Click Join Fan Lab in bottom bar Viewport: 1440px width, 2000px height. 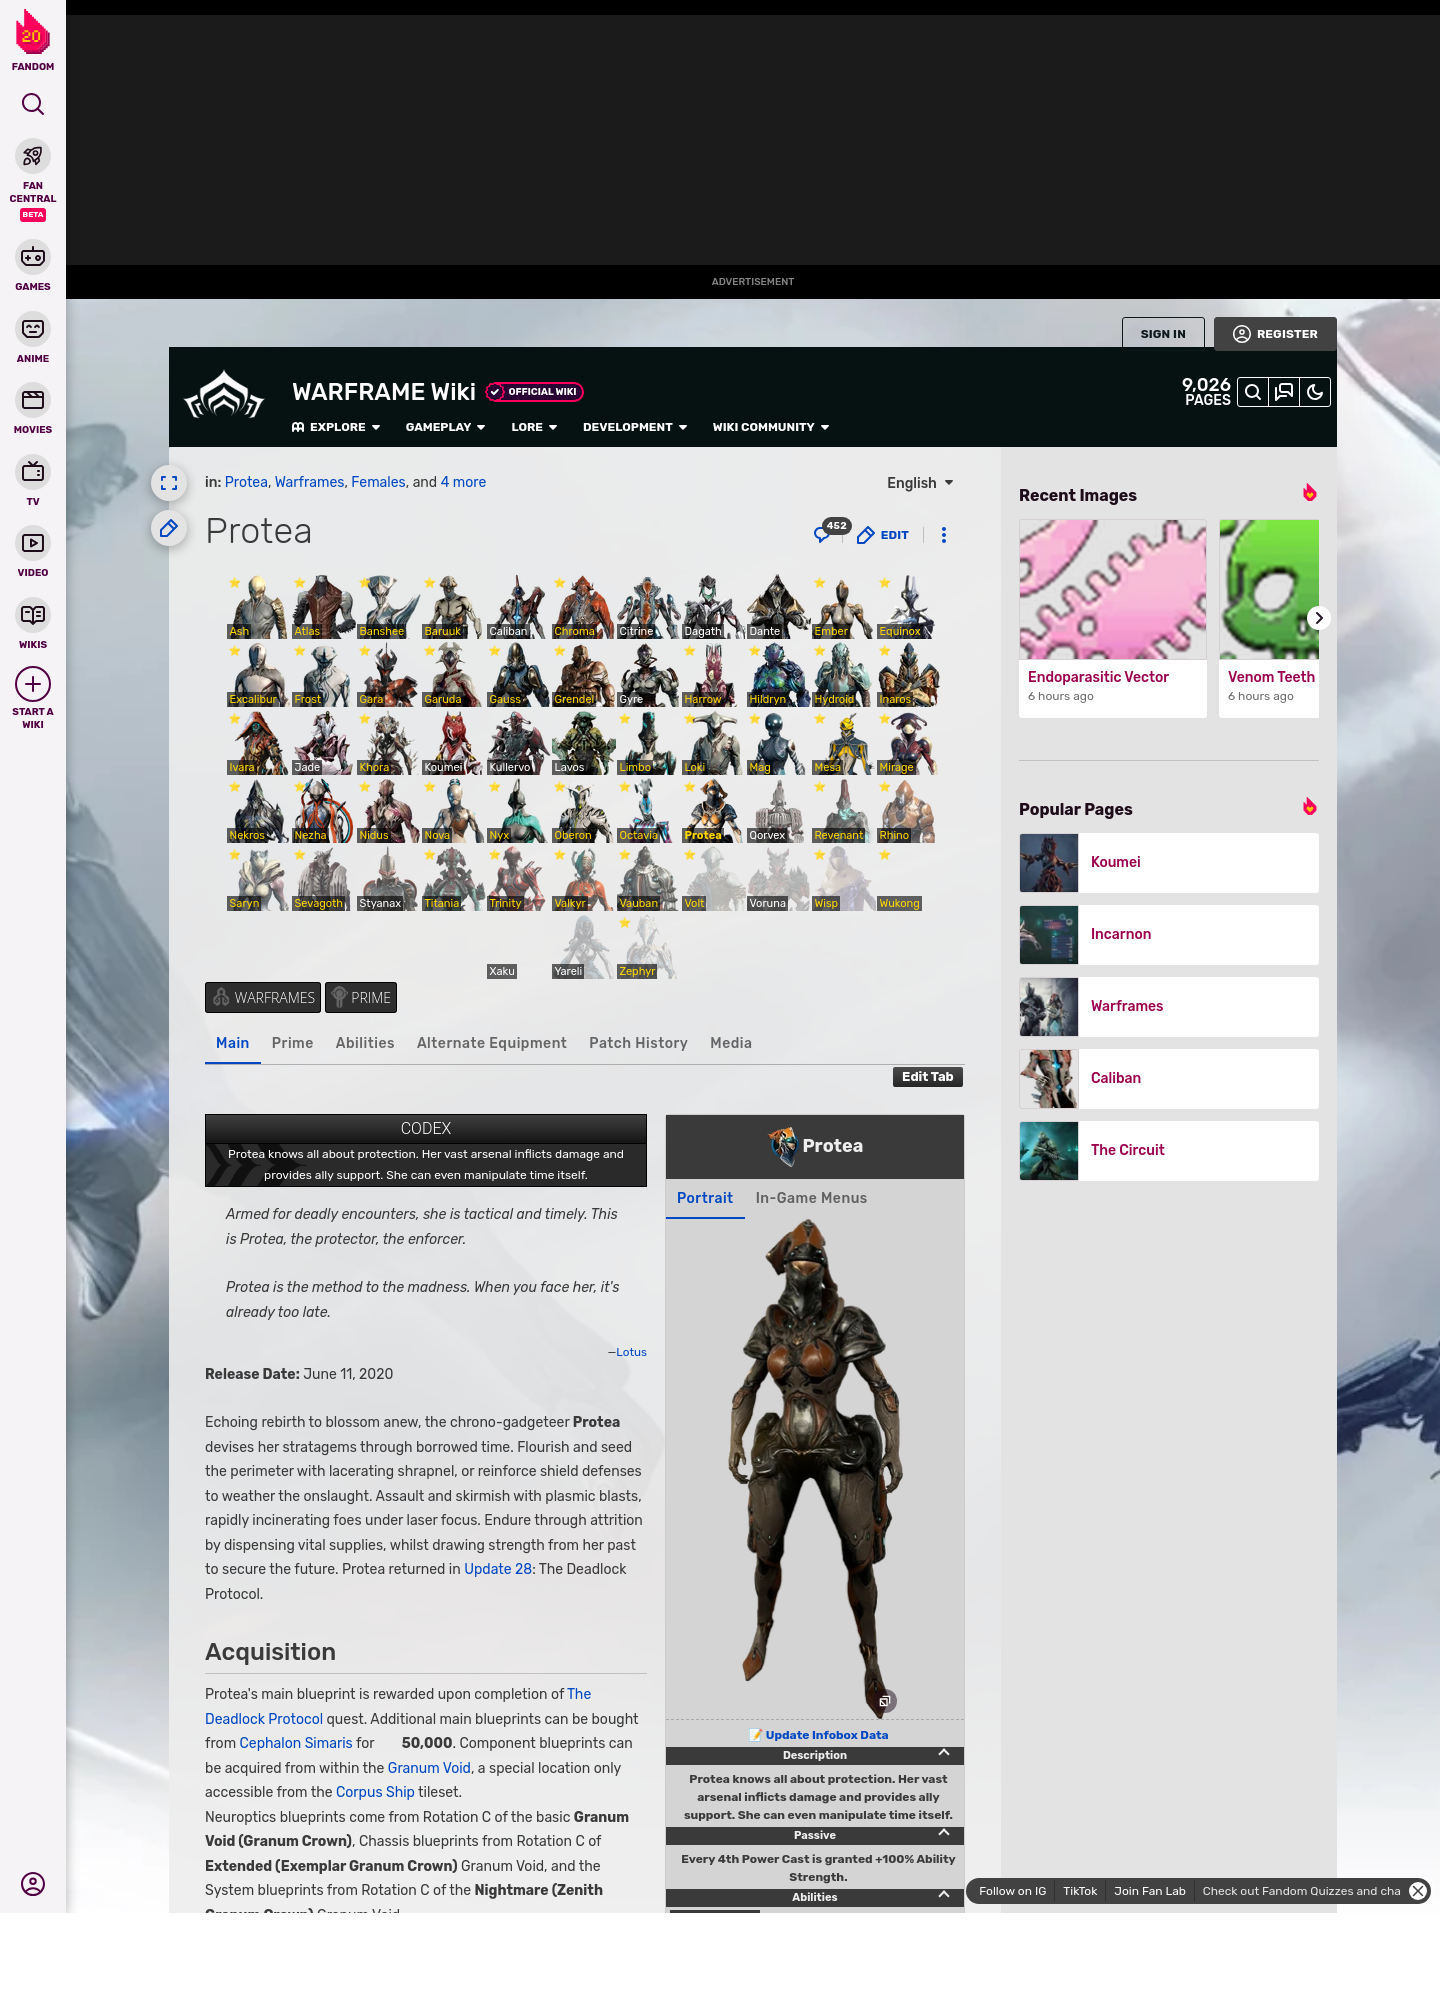(x=1150, y=1891)
